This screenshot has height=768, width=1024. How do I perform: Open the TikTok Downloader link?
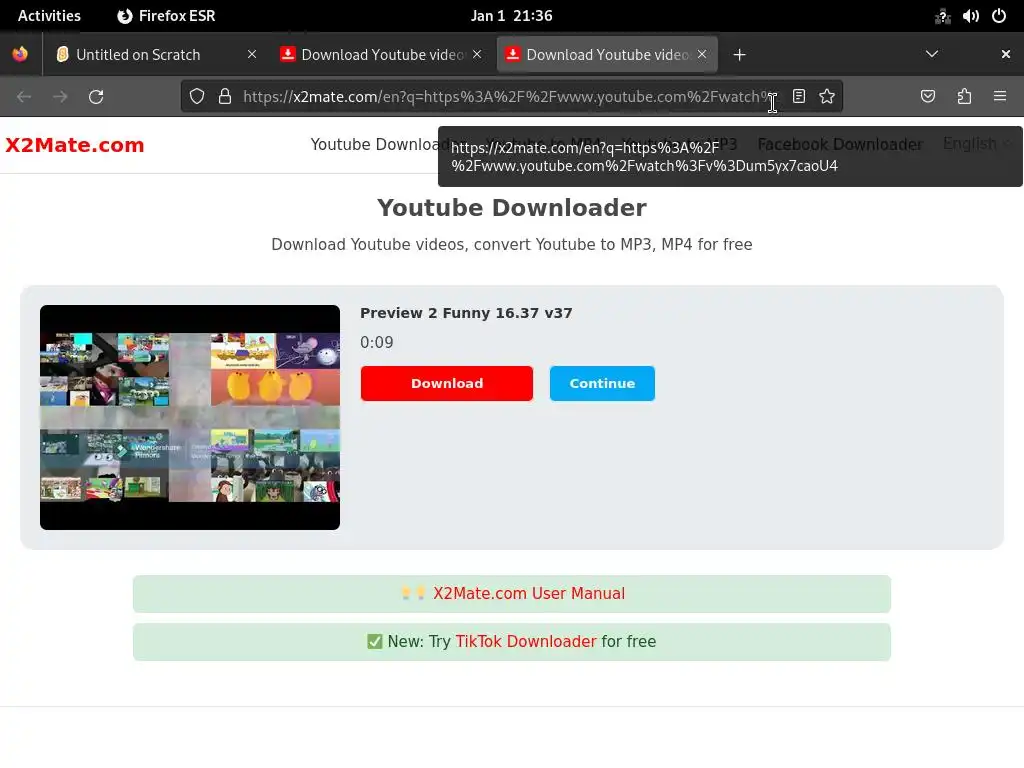(526, 641)
